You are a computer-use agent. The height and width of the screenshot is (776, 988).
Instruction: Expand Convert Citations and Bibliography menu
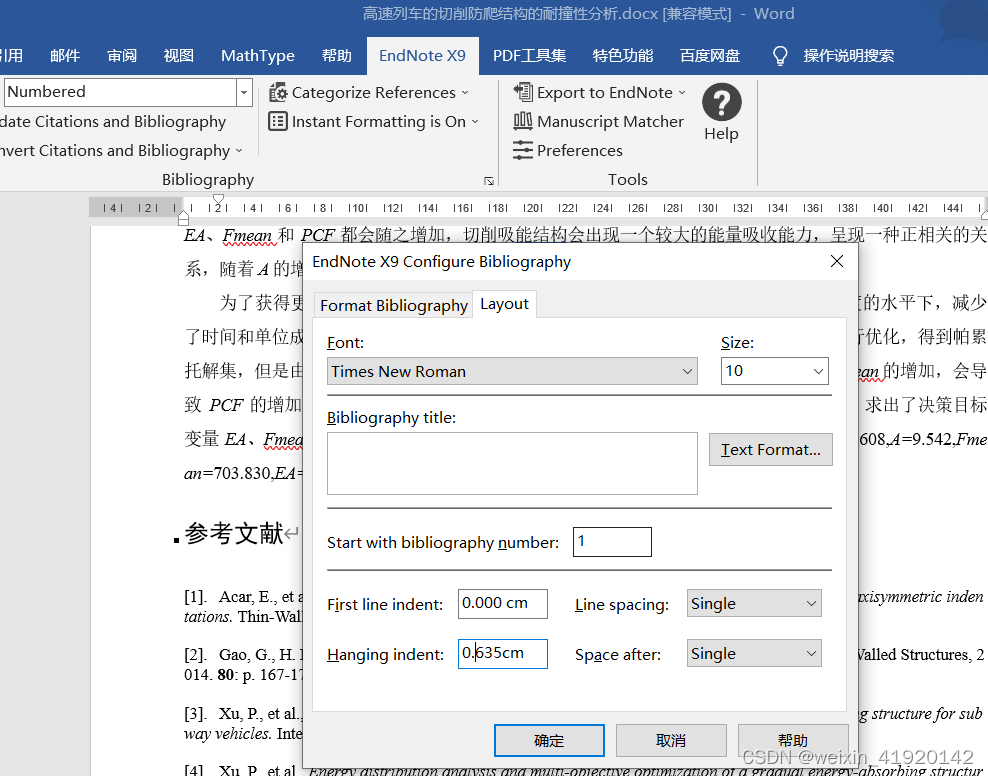click(x=121, y=151)
